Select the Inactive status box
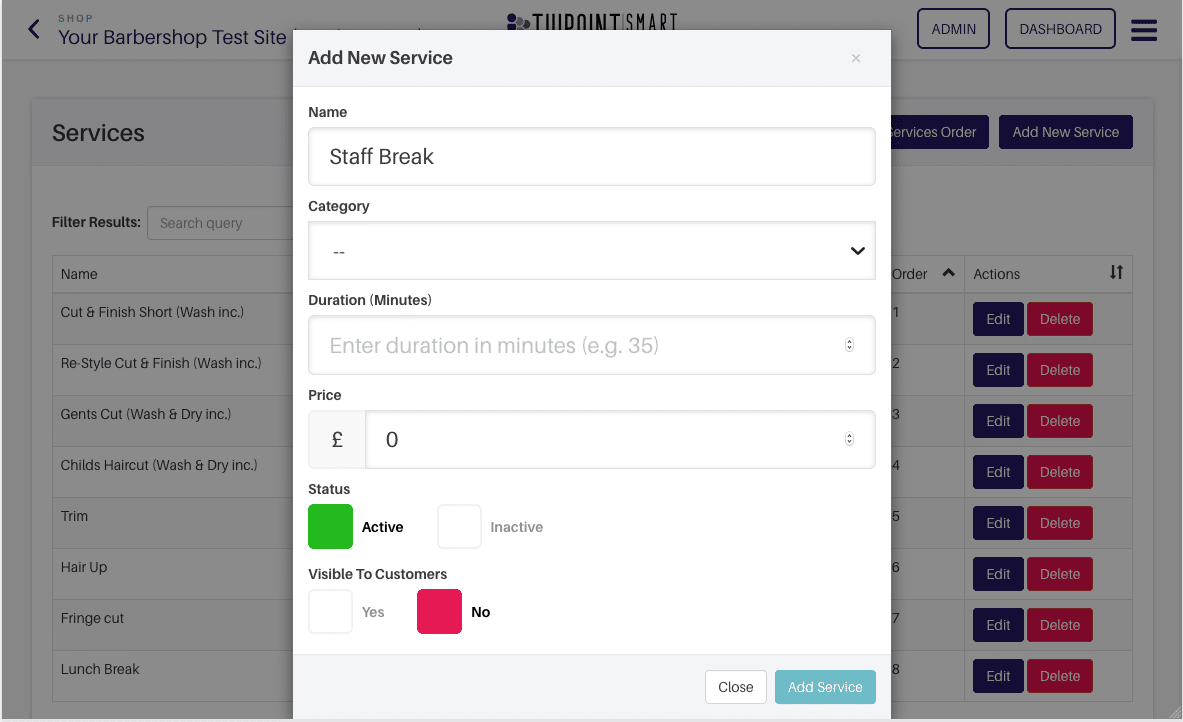 pos(459,527)
